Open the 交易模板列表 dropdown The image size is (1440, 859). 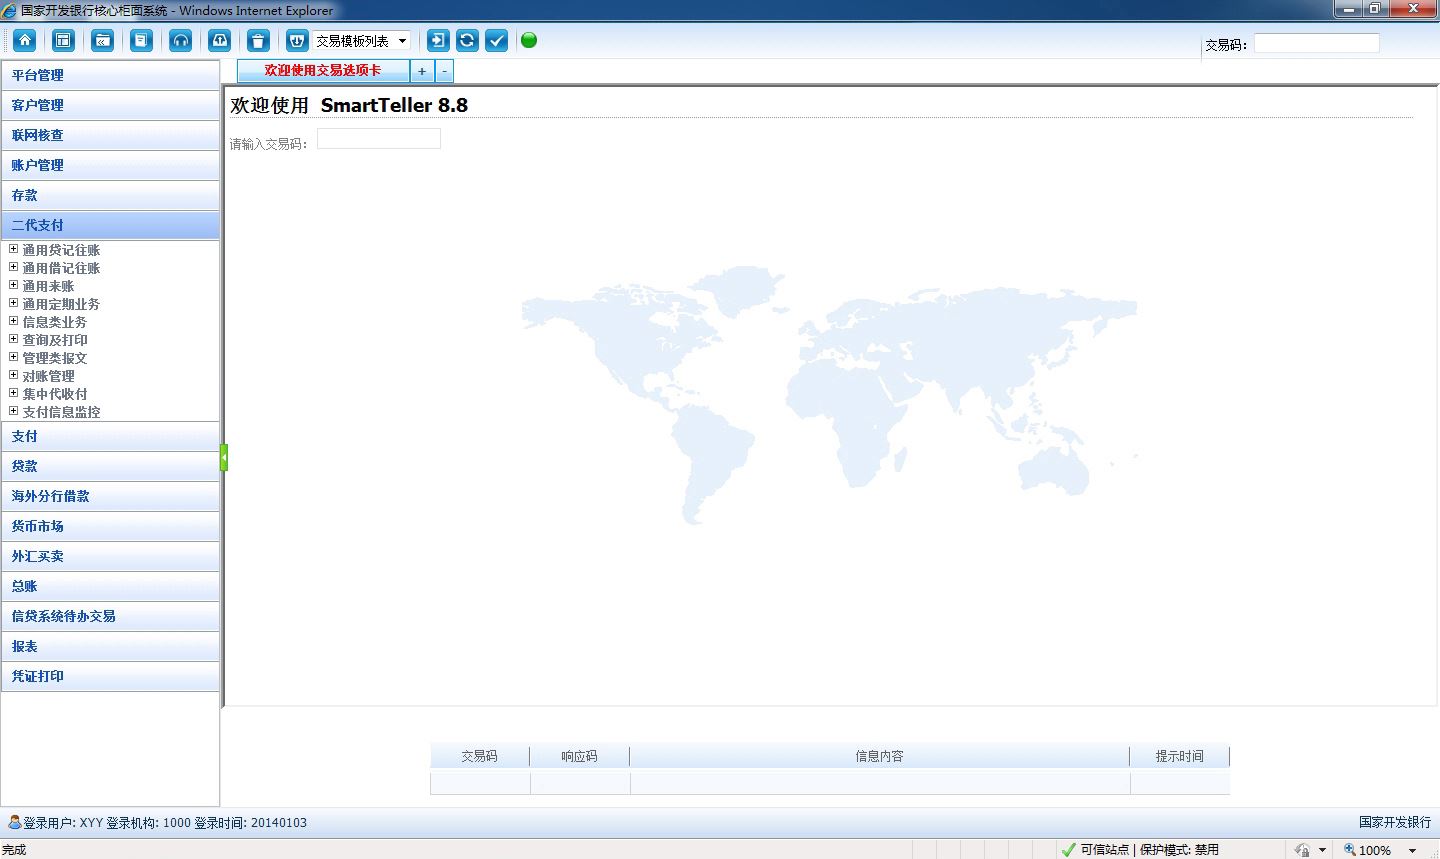361,41
